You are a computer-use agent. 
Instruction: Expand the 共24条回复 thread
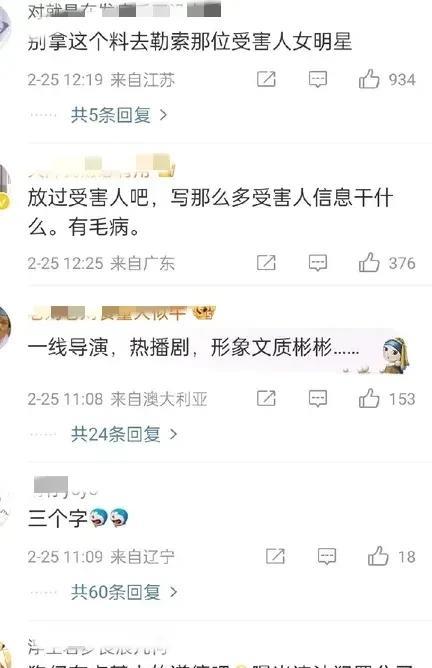(124, 434)
